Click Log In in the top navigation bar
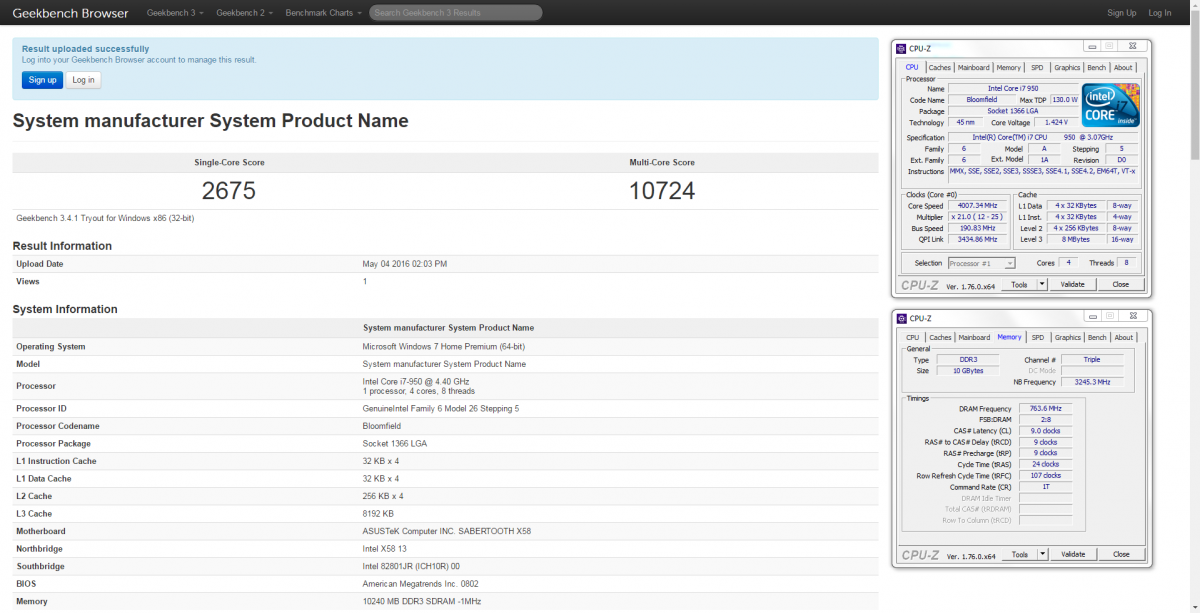Viewport: 1200px width, 613px height. tap(1160, 13)
